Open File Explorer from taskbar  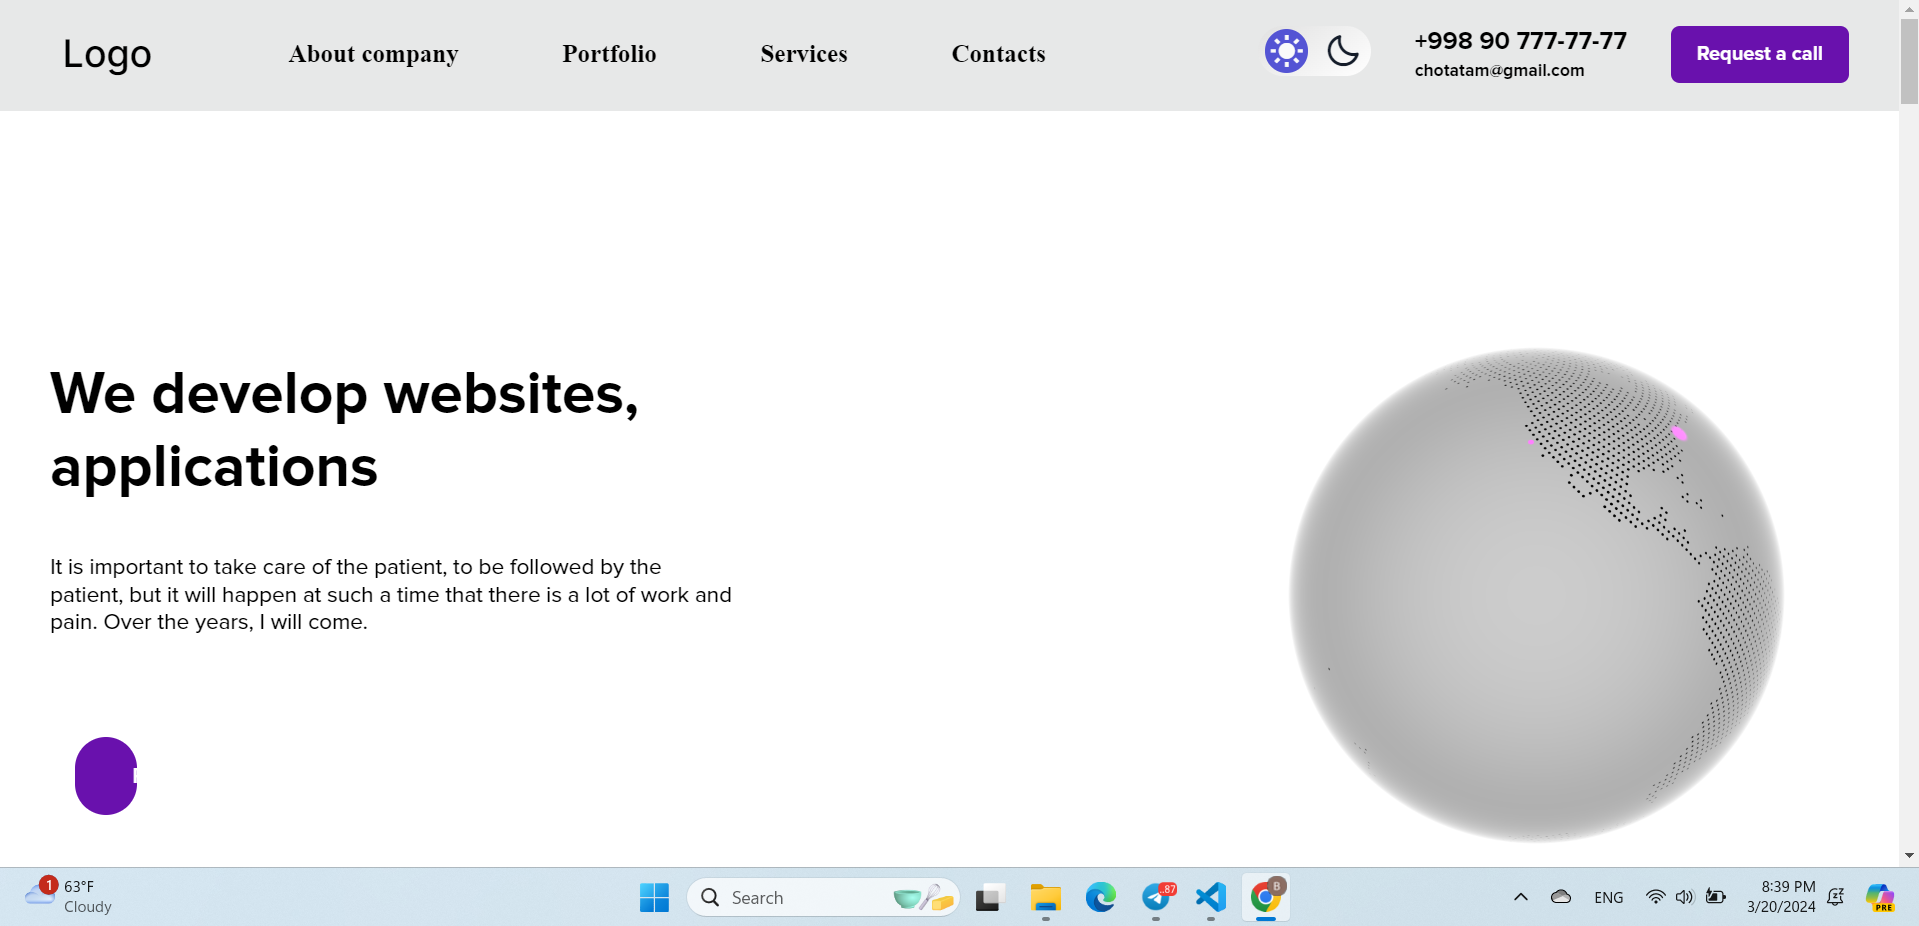(1045, 898)
